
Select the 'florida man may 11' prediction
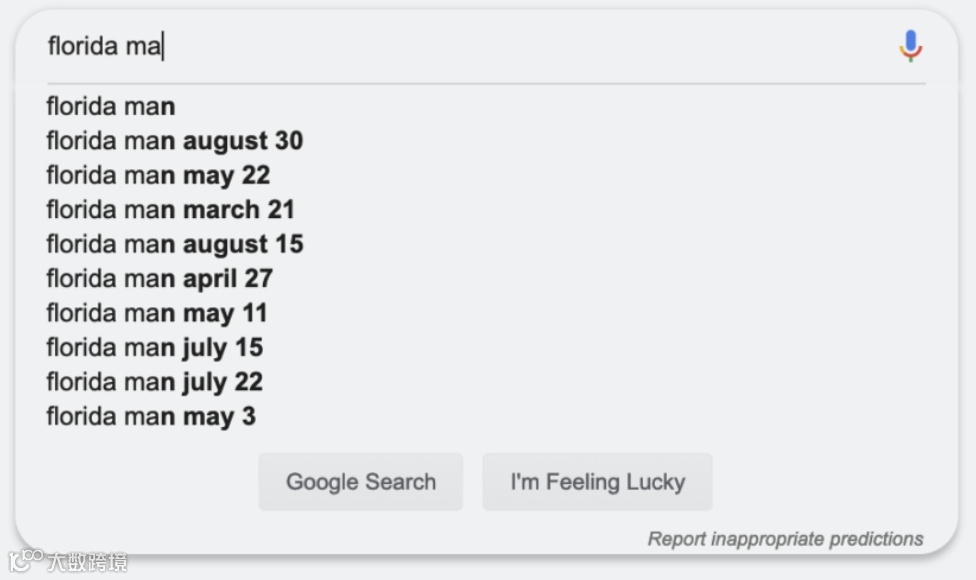(157, 313)
